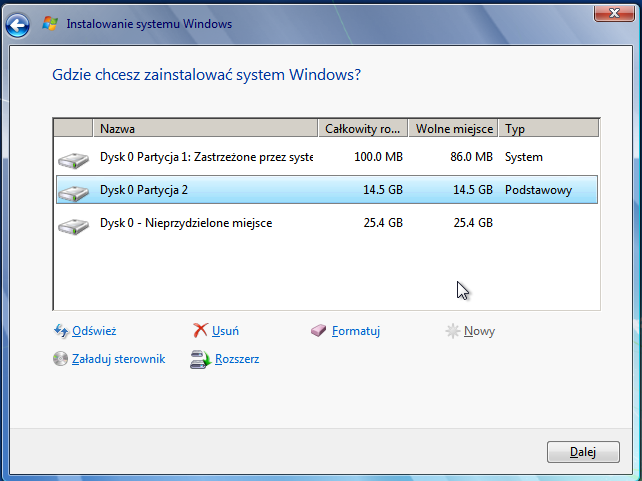Click the drive icon for Partycja 1
Viewport: 642px width, 481px height.
point(73,160)
